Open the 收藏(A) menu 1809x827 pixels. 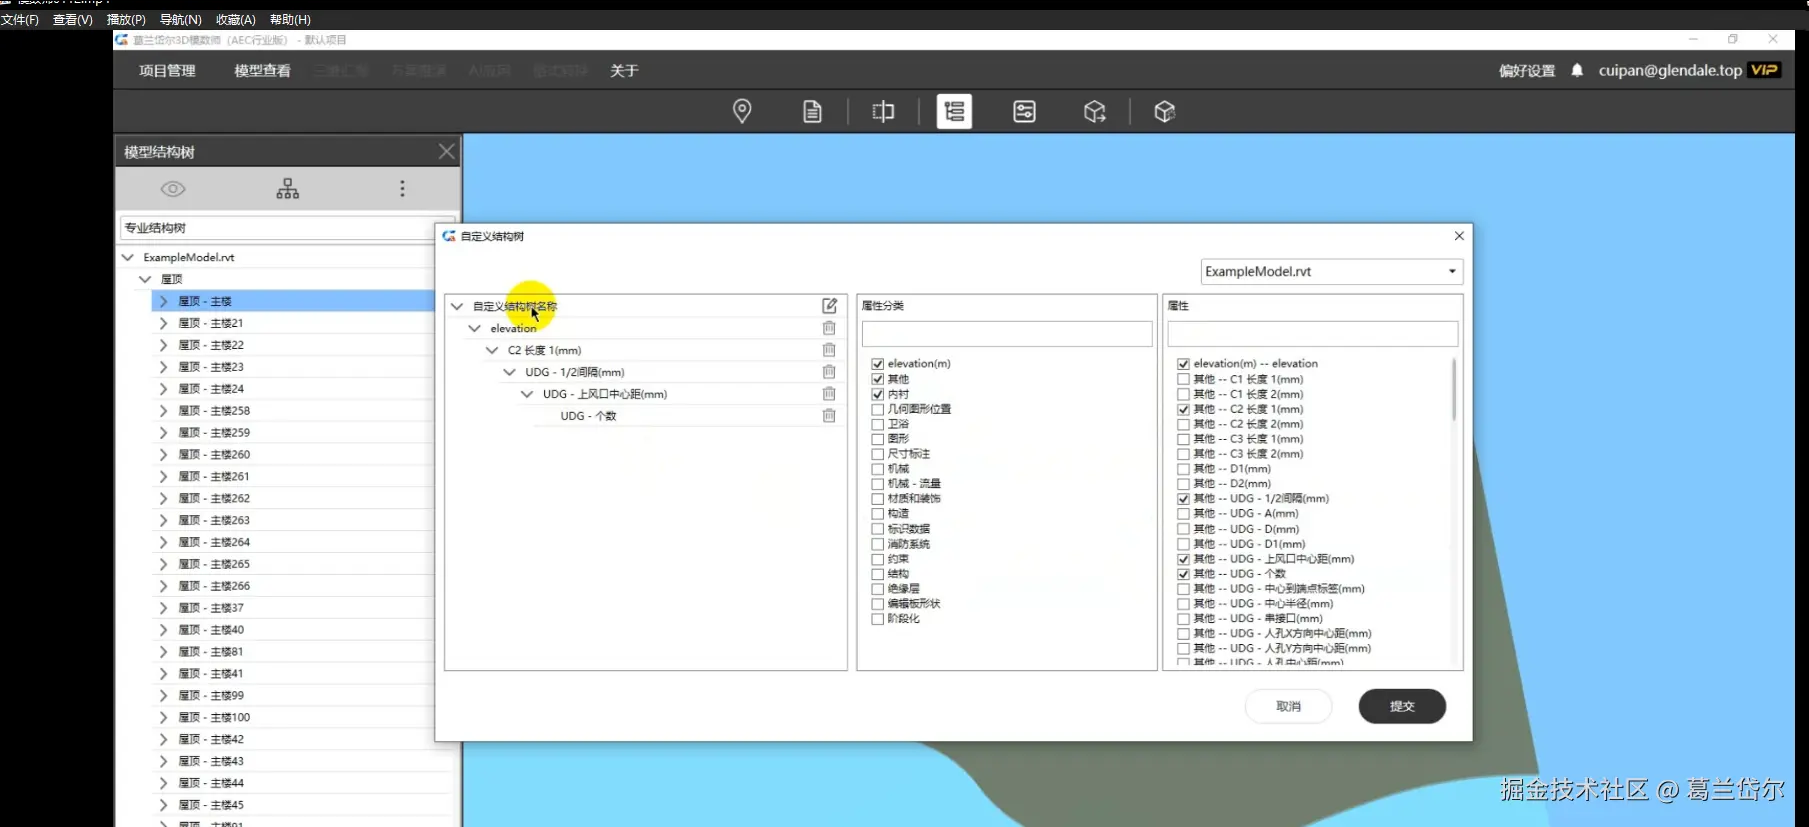coord(236,19)
